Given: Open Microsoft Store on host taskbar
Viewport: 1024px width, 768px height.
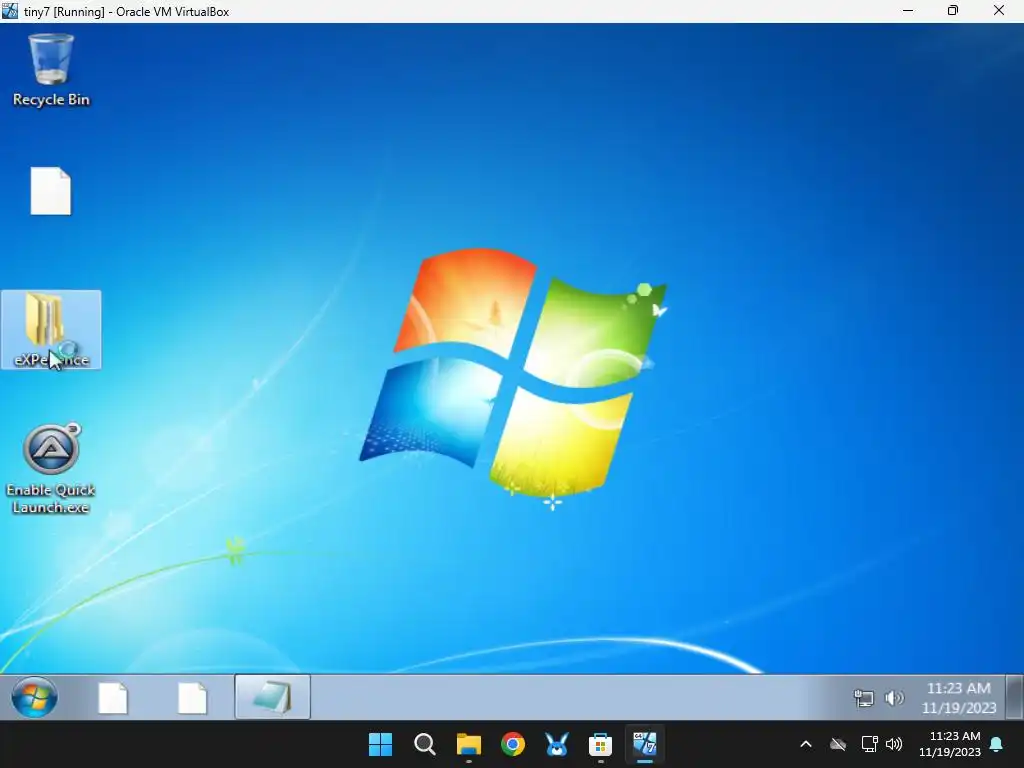Looking at the screenshot, I should click(600, 744).
